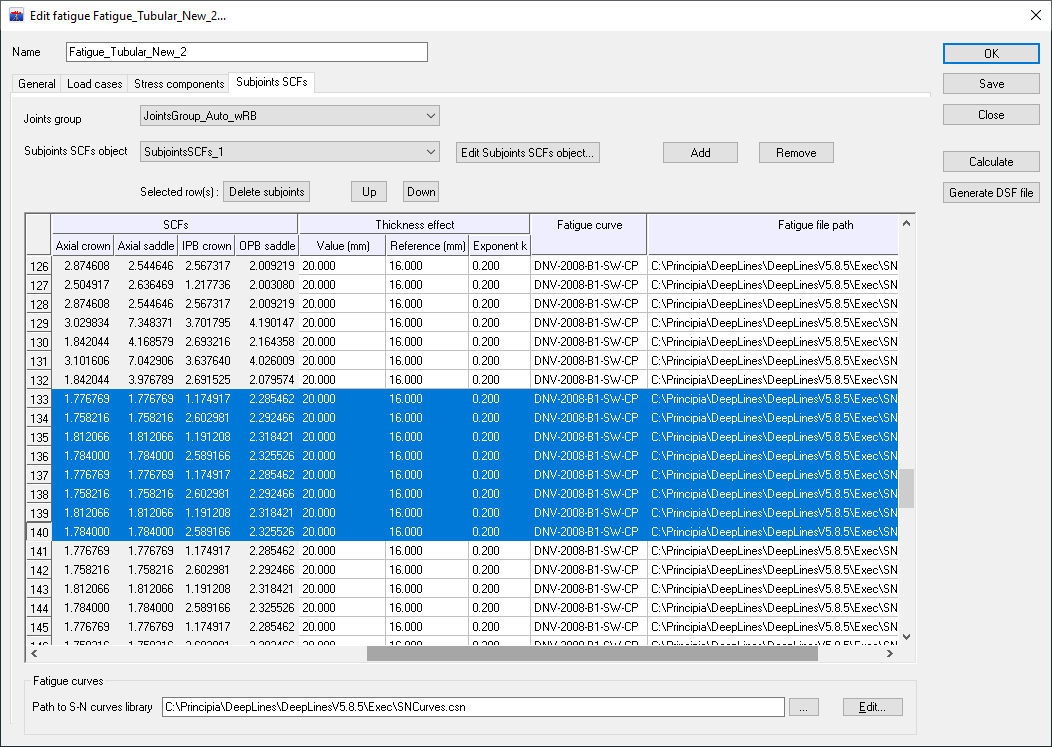Click the application icon in title bar
Viewport: 1052px width, 747px height.
click(16, 15)
